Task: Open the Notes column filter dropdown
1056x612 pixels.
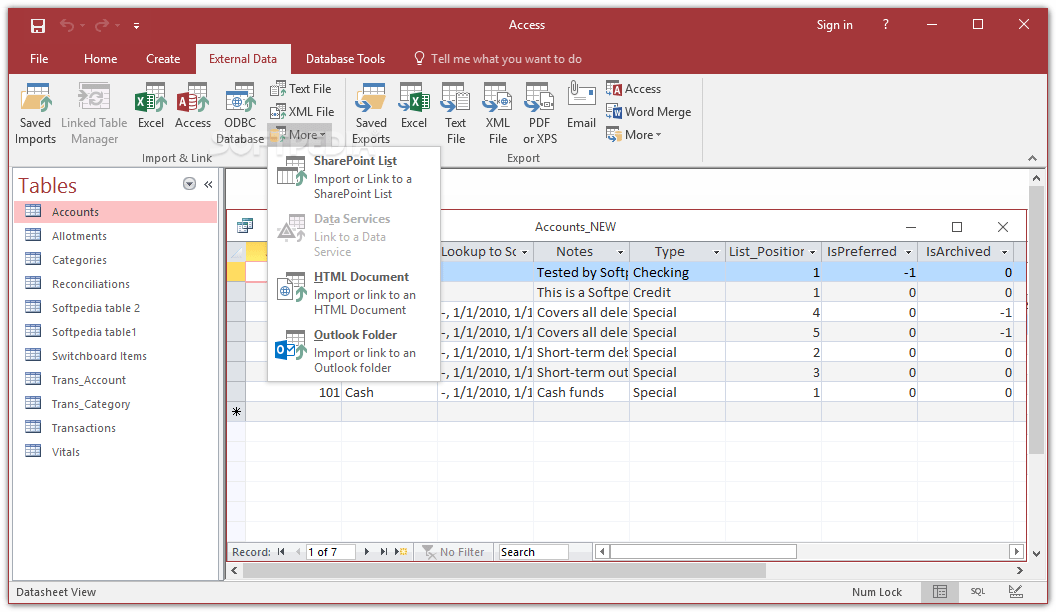Action: tap(620, 252)
